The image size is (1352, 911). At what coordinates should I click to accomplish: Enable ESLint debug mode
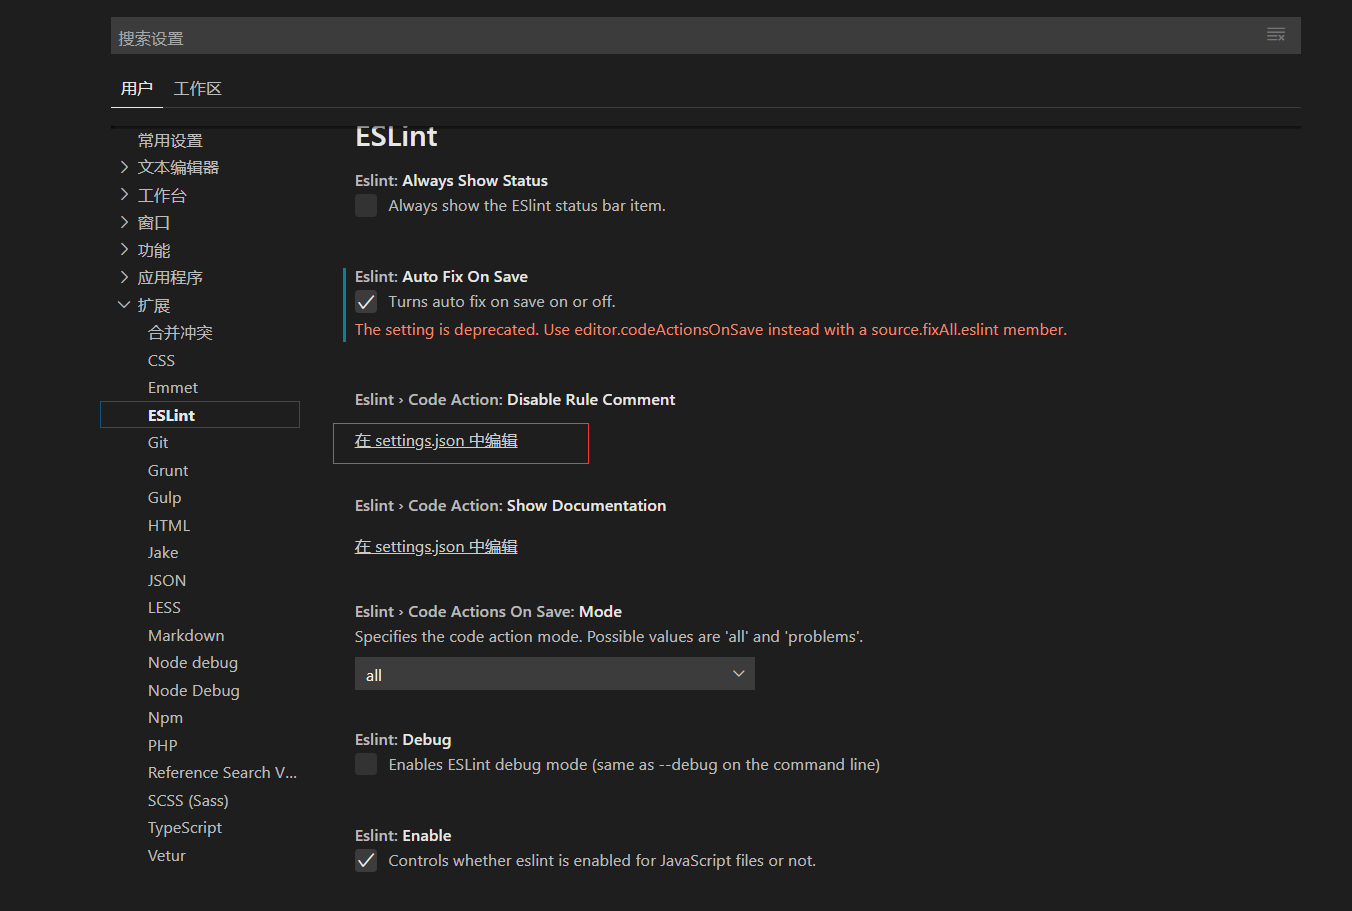coord(366,763)
